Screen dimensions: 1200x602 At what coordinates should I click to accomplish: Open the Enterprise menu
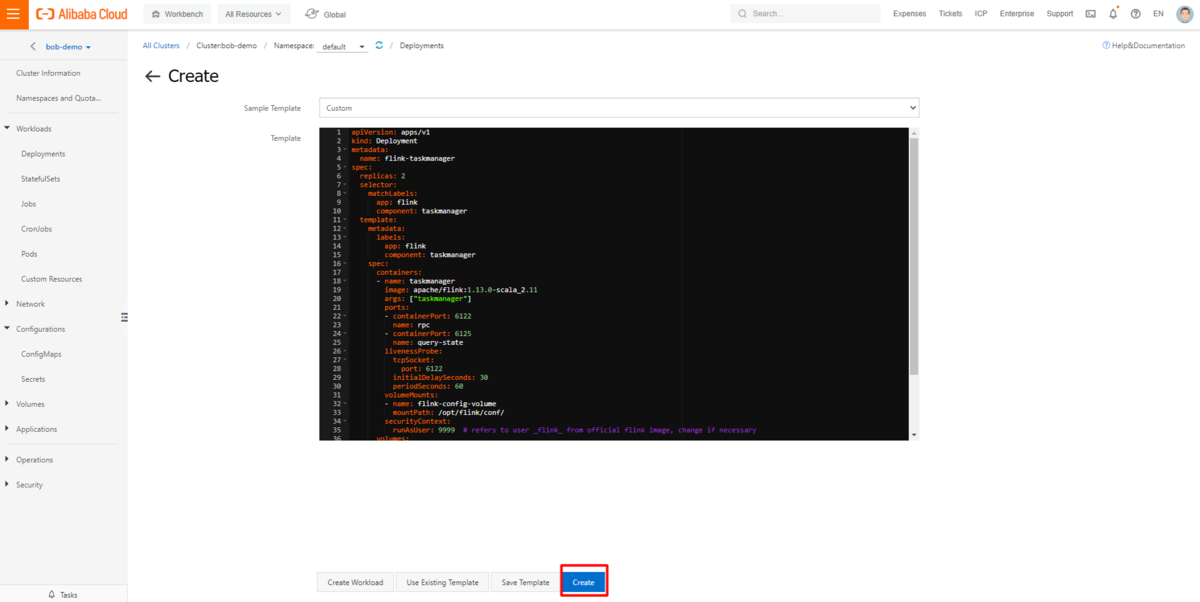[x=1017, y=14]
